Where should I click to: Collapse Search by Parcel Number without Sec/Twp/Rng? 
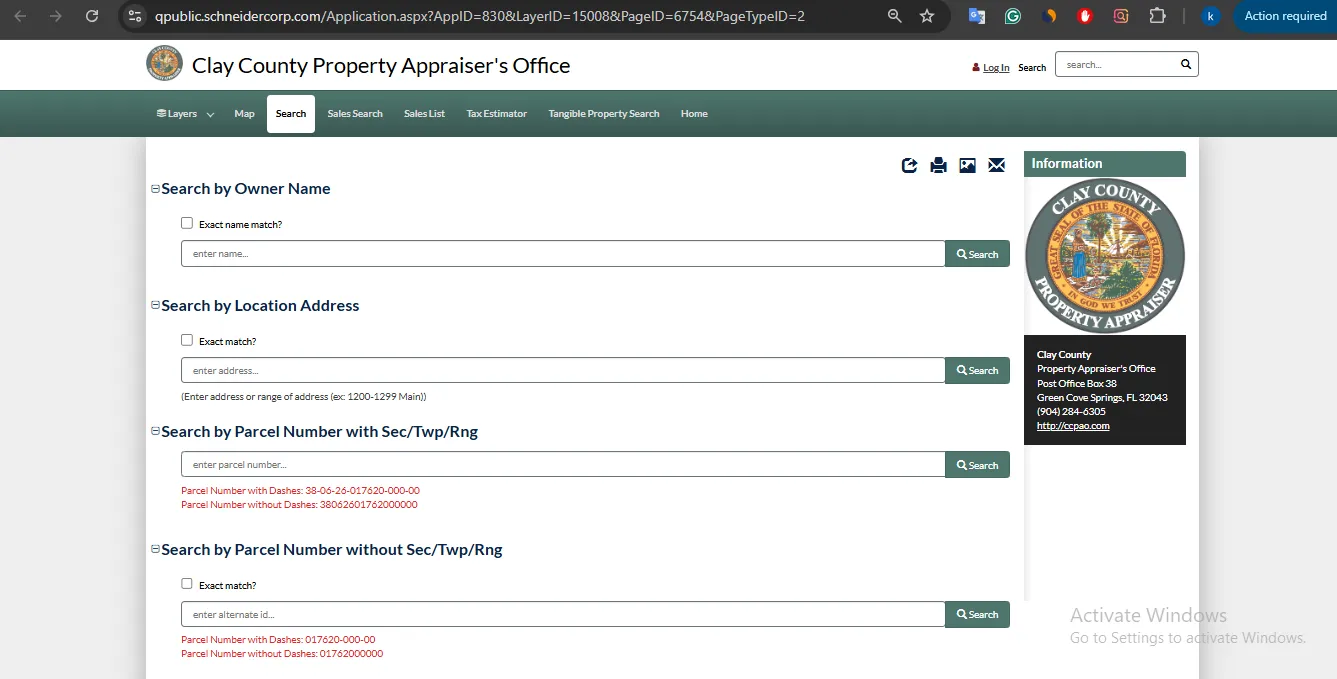tap(155, 550)
